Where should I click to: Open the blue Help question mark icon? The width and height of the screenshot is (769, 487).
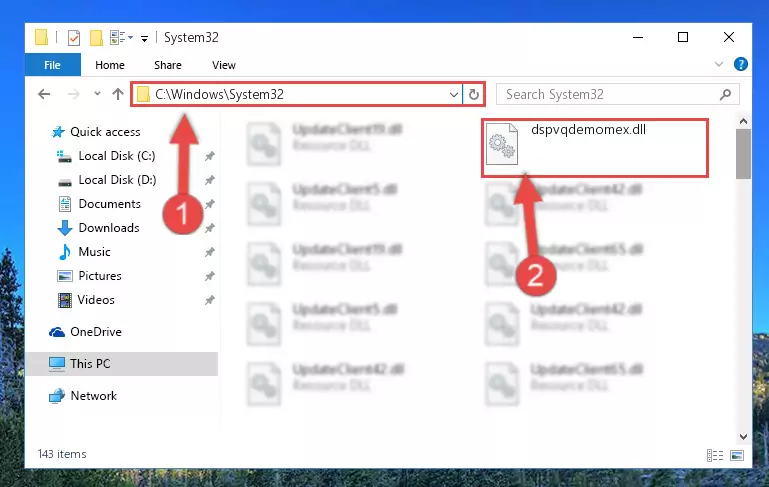tap(741, 64)
